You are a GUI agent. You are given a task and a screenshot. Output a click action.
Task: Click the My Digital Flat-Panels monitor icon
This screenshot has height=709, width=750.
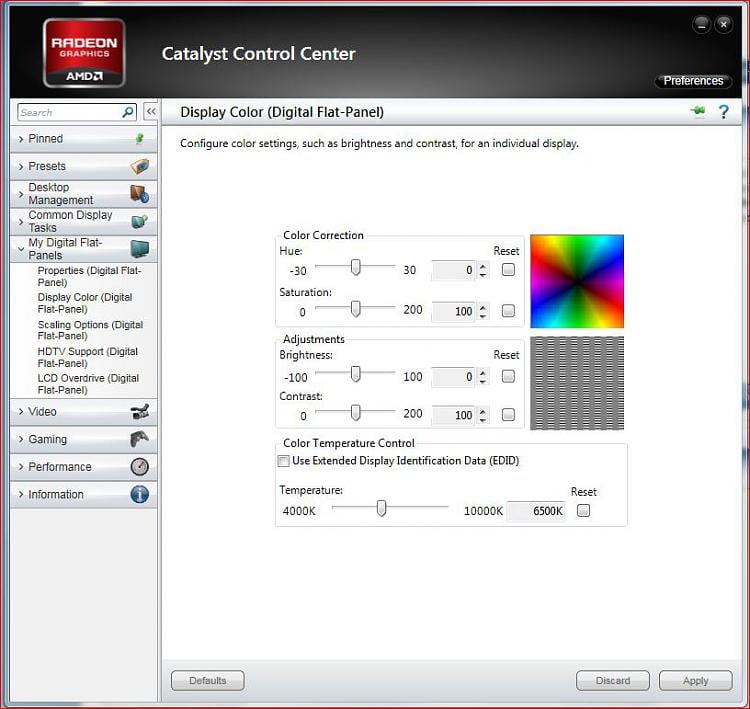click(x=140, y=249)
